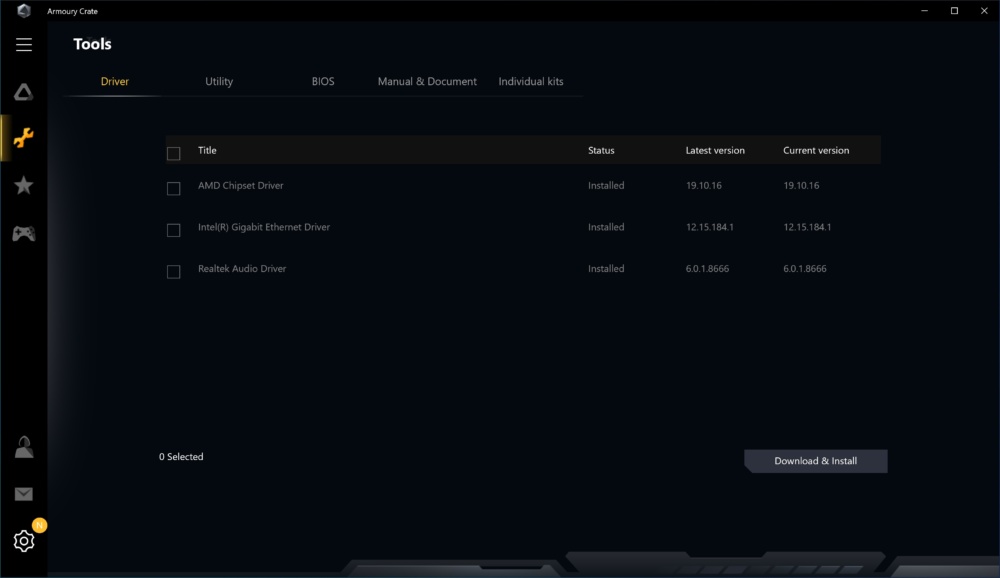Open the Featured star page
Image resolution: width=1000 pixels, height=578 pixels.
click(x=24, y=186)
